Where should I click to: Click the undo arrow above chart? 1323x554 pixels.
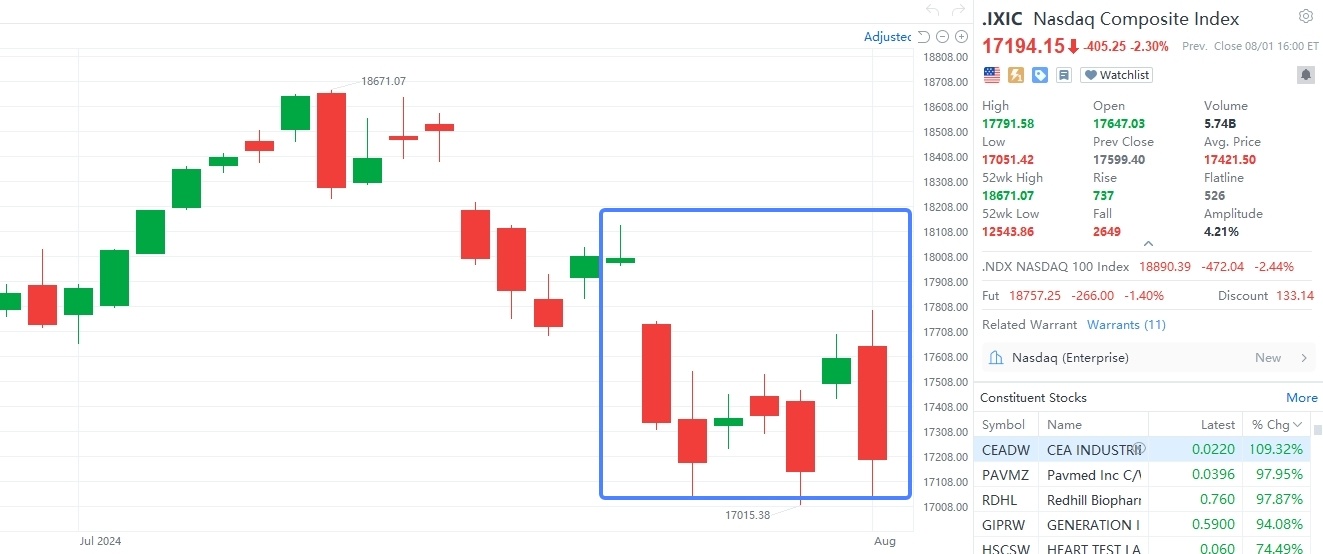[x=933, y=11]
